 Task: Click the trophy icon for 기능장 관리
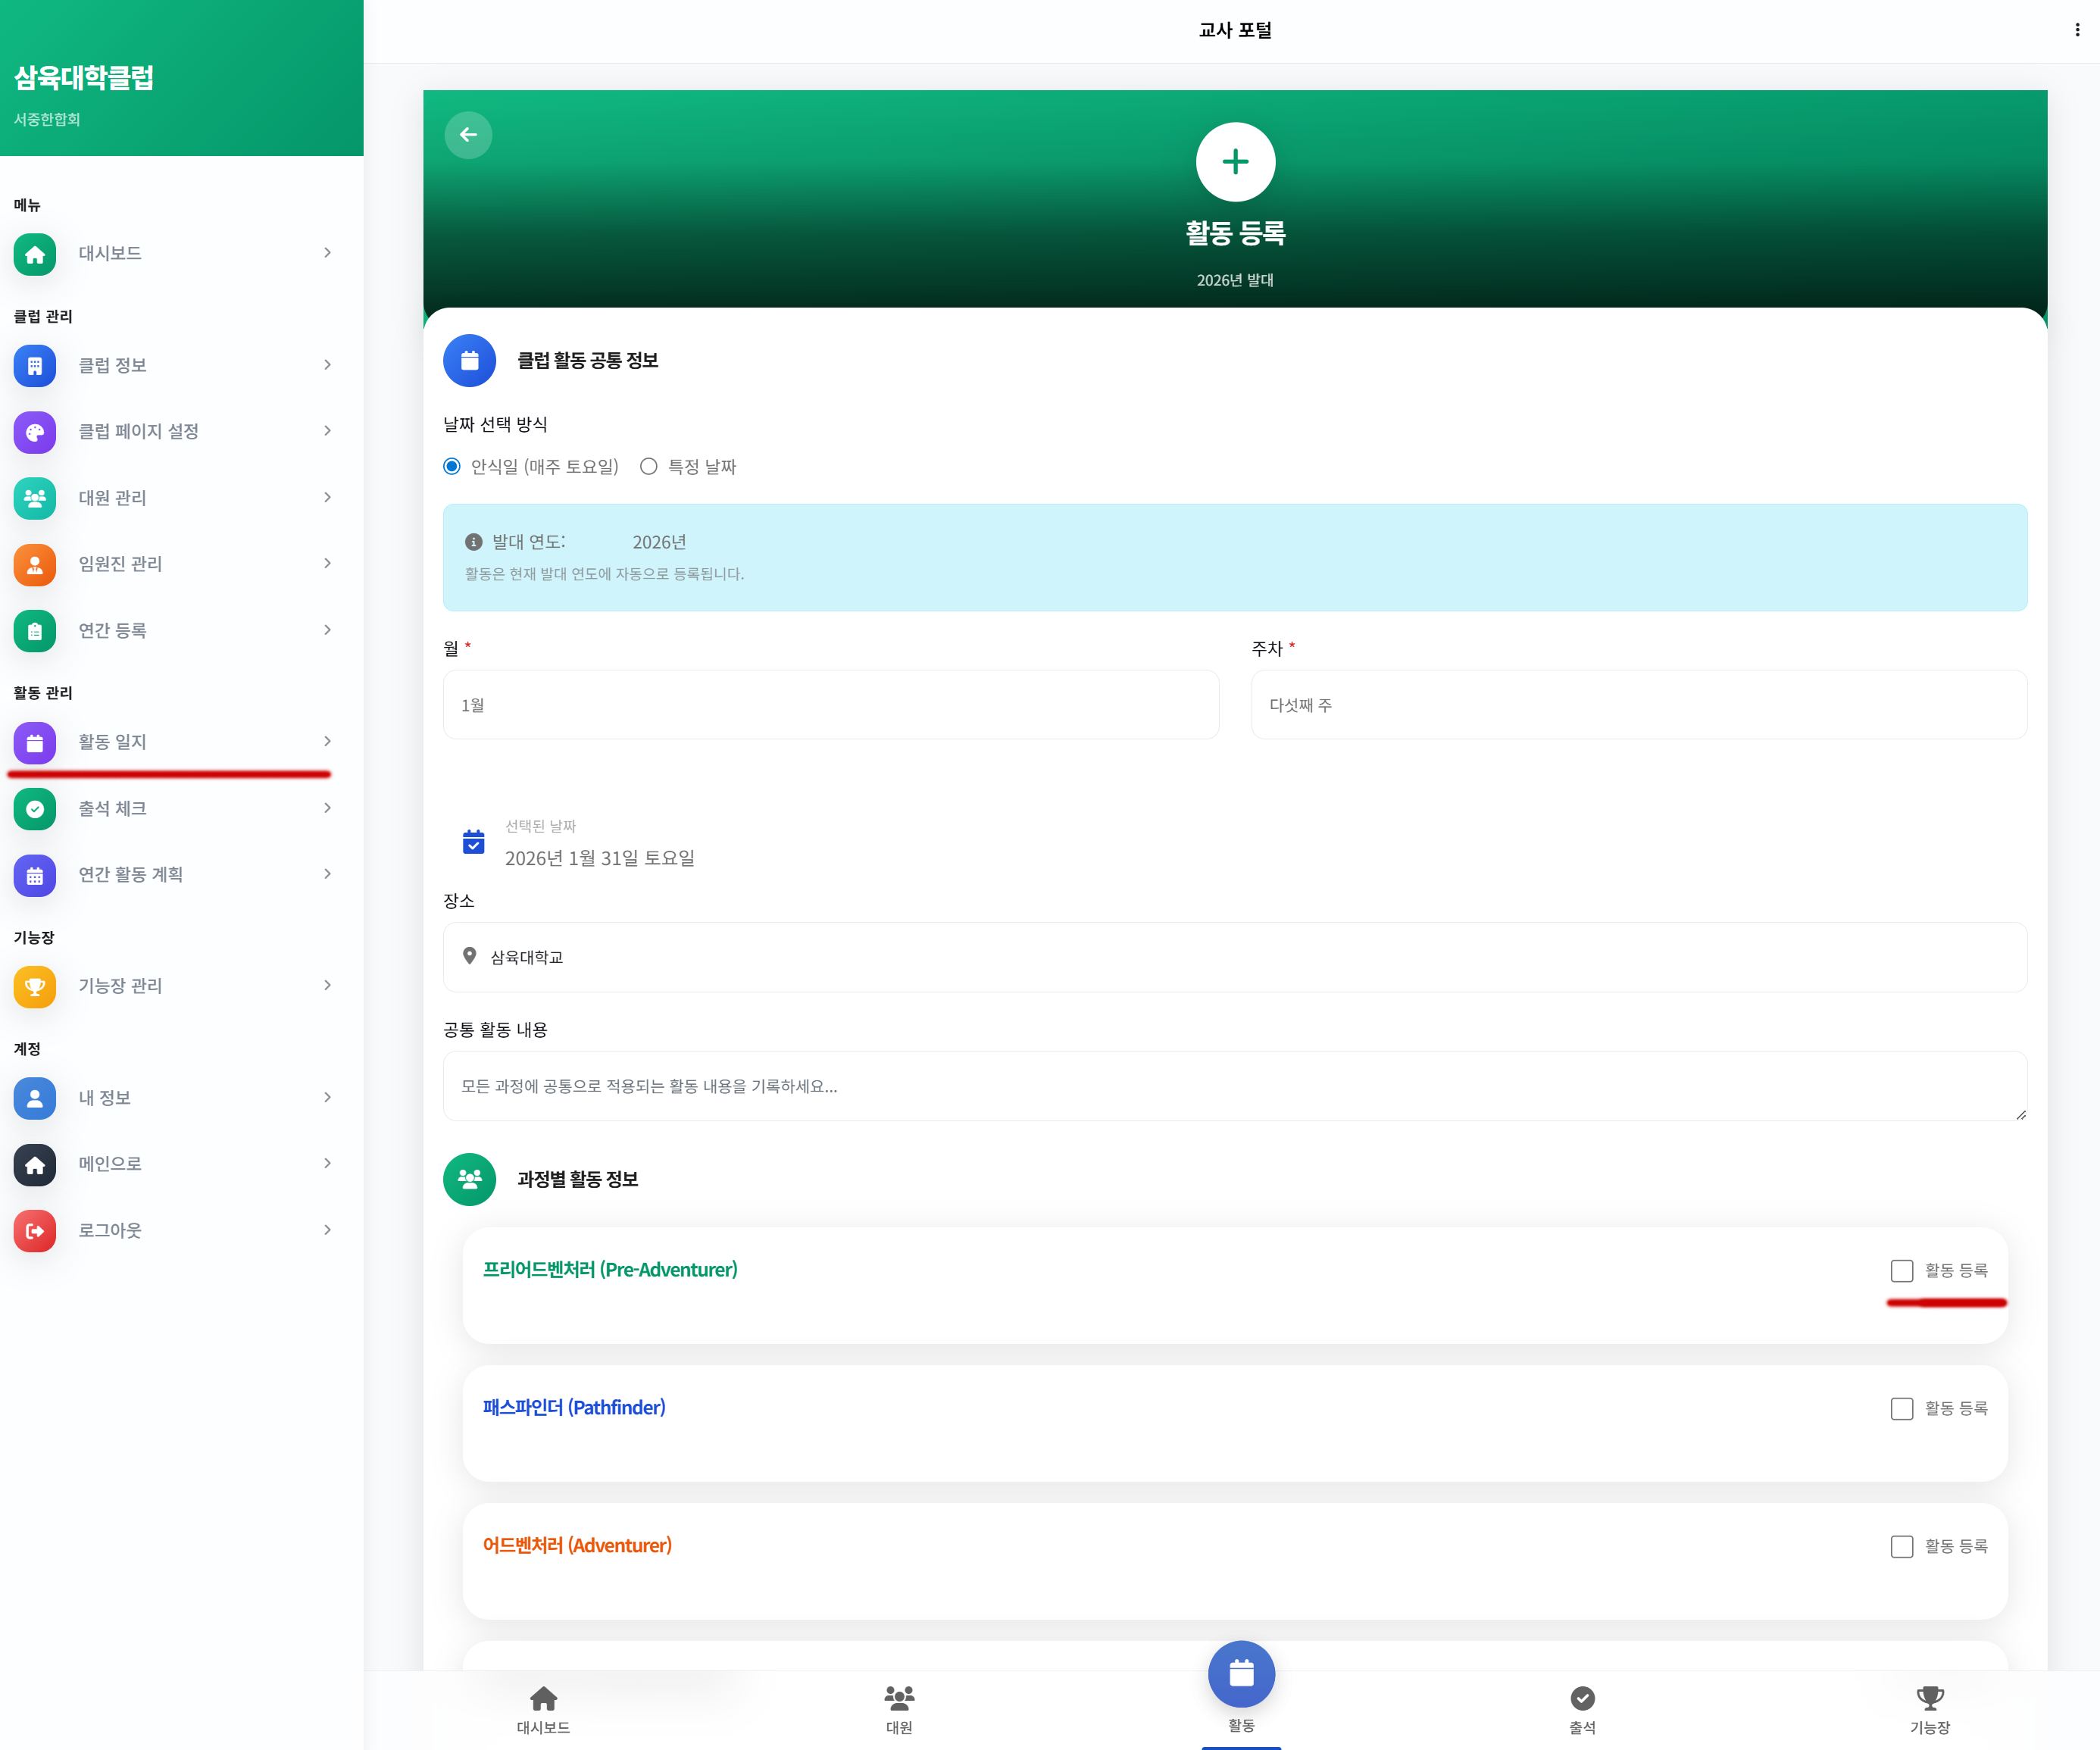[35, 987]
